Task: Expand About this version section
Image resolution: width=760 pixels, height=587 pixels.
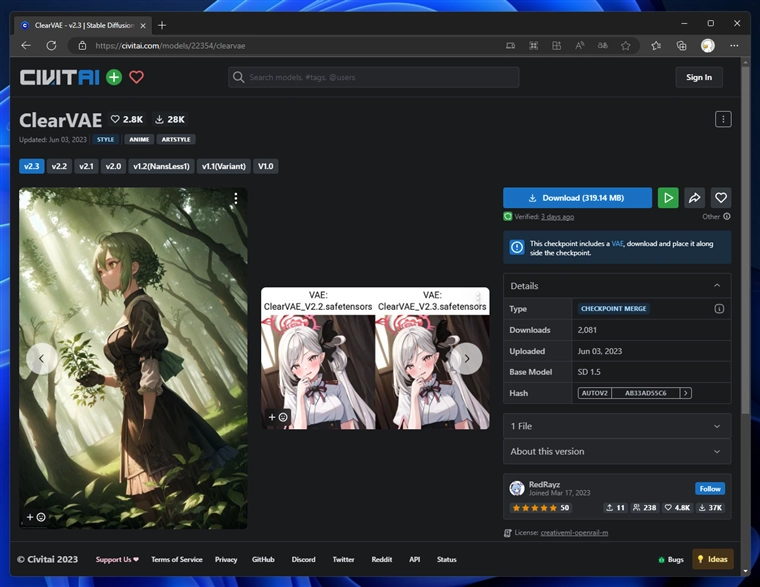Action: 617,451
